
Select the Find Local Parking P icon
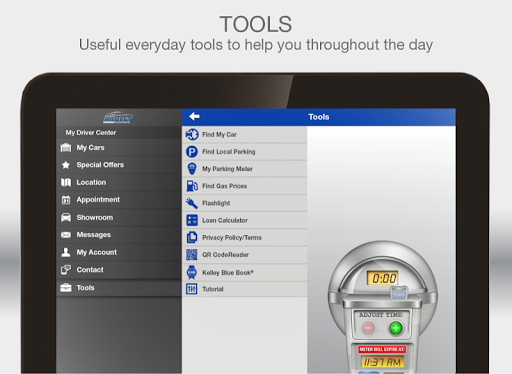click(192, 152)
